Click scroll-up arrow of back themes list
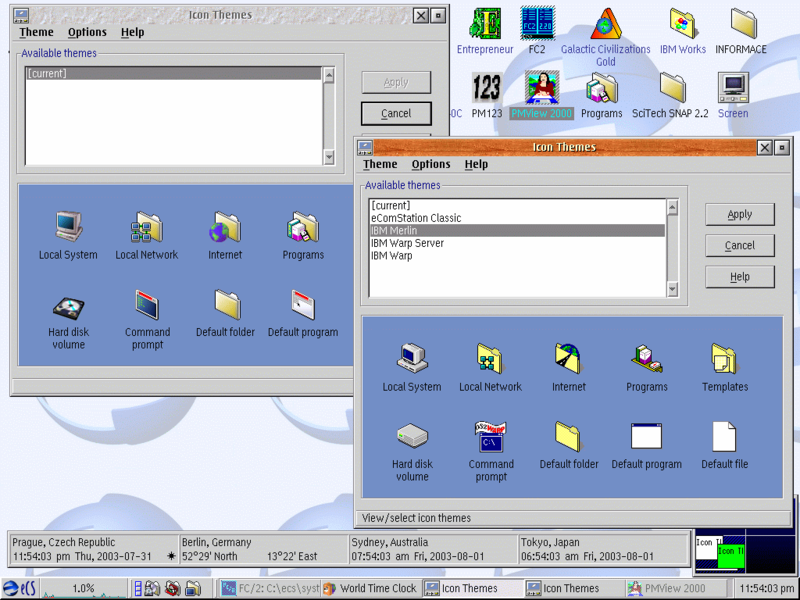This screenshot has width=800, height=600. [329, 76]
